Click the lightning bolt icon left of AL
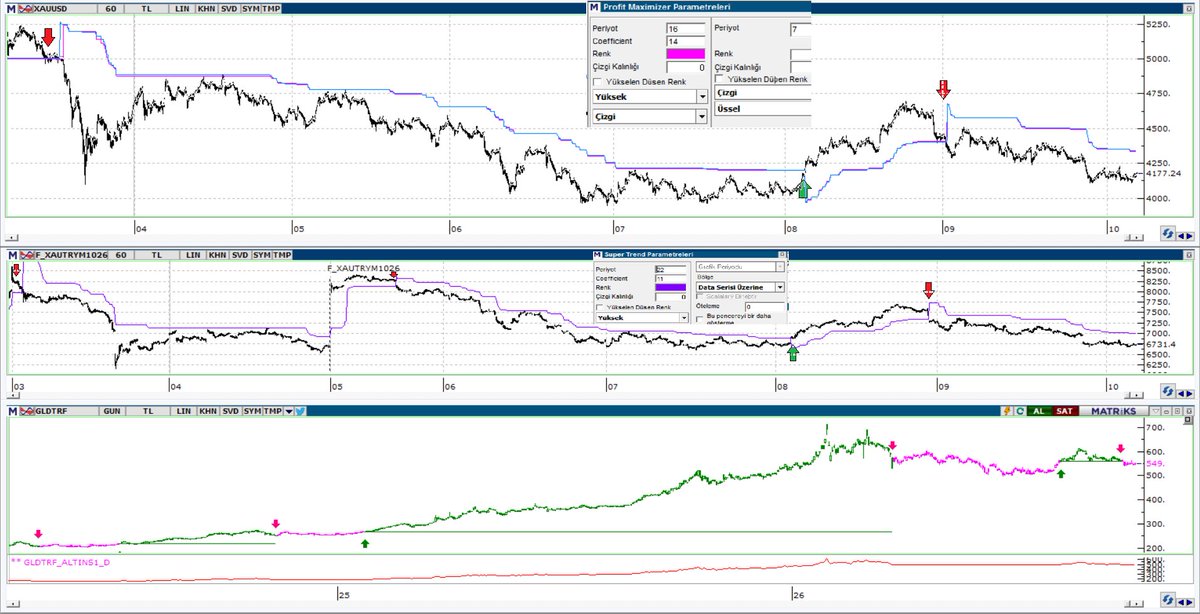Image resolution: width=1200 pixels, height=614 pixels. (x=1007, y=411)
